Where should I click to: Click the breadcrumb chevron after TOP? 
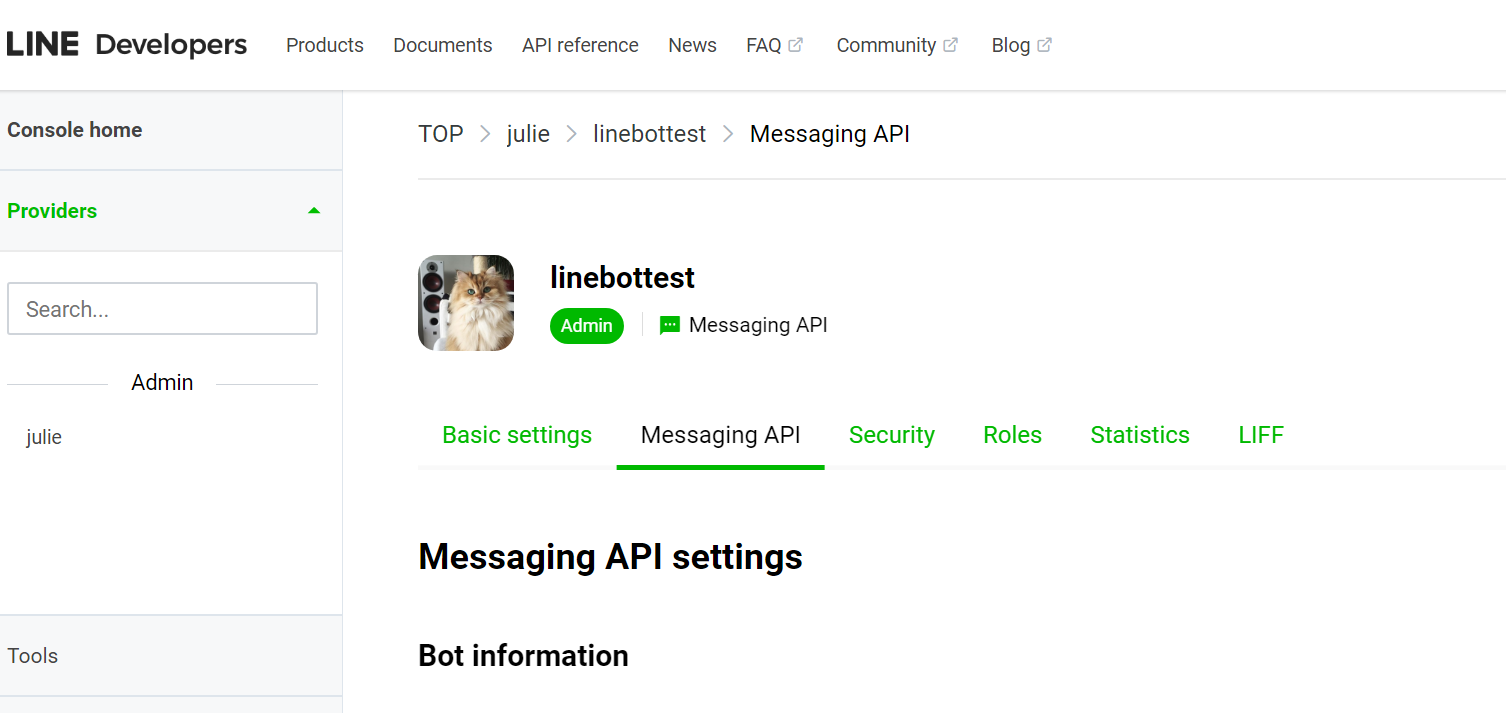(x=485, y=134)
